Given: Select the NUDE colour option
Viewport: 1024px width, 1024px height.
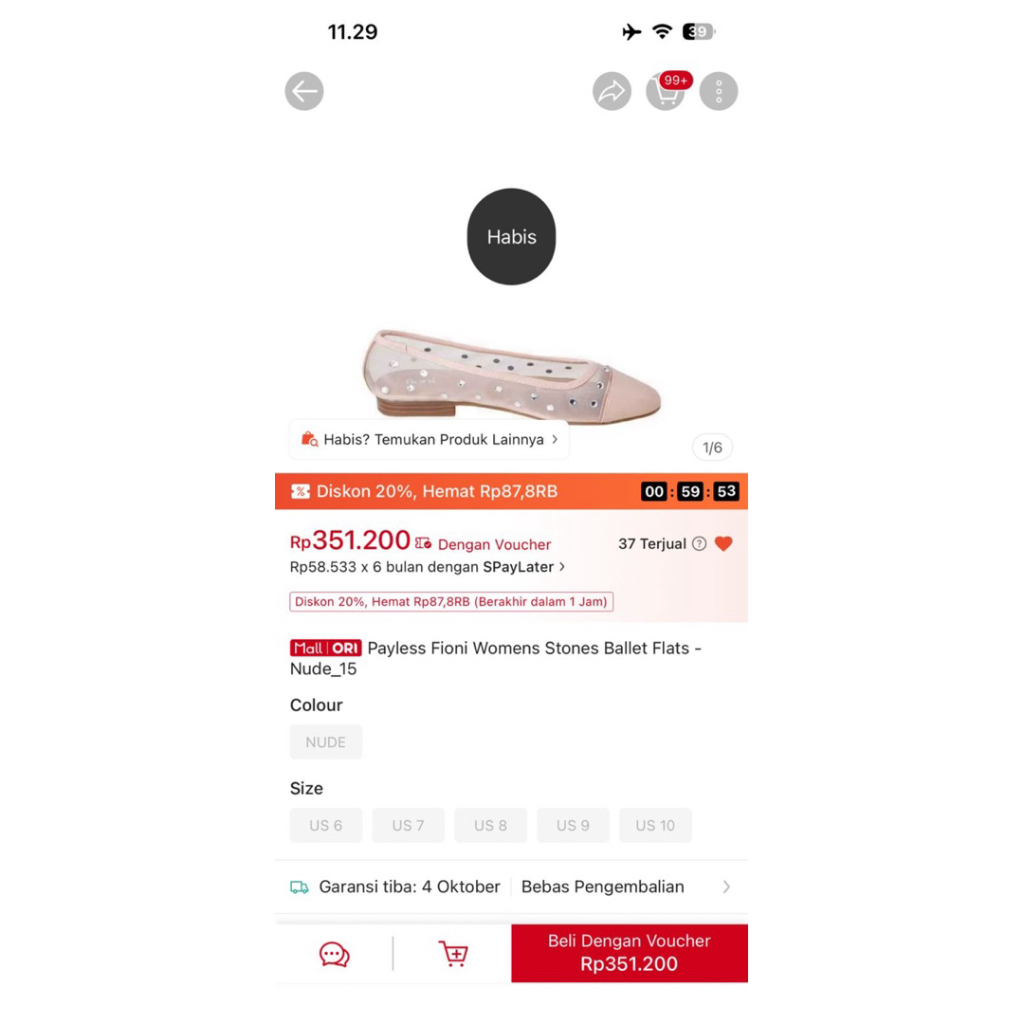Looking at the screenshot, I should pos(326,742).
